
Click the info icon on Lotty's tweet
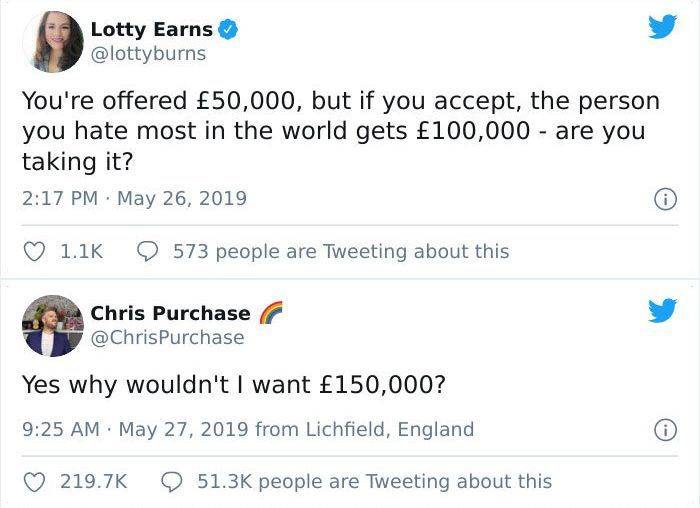(661, 199)
